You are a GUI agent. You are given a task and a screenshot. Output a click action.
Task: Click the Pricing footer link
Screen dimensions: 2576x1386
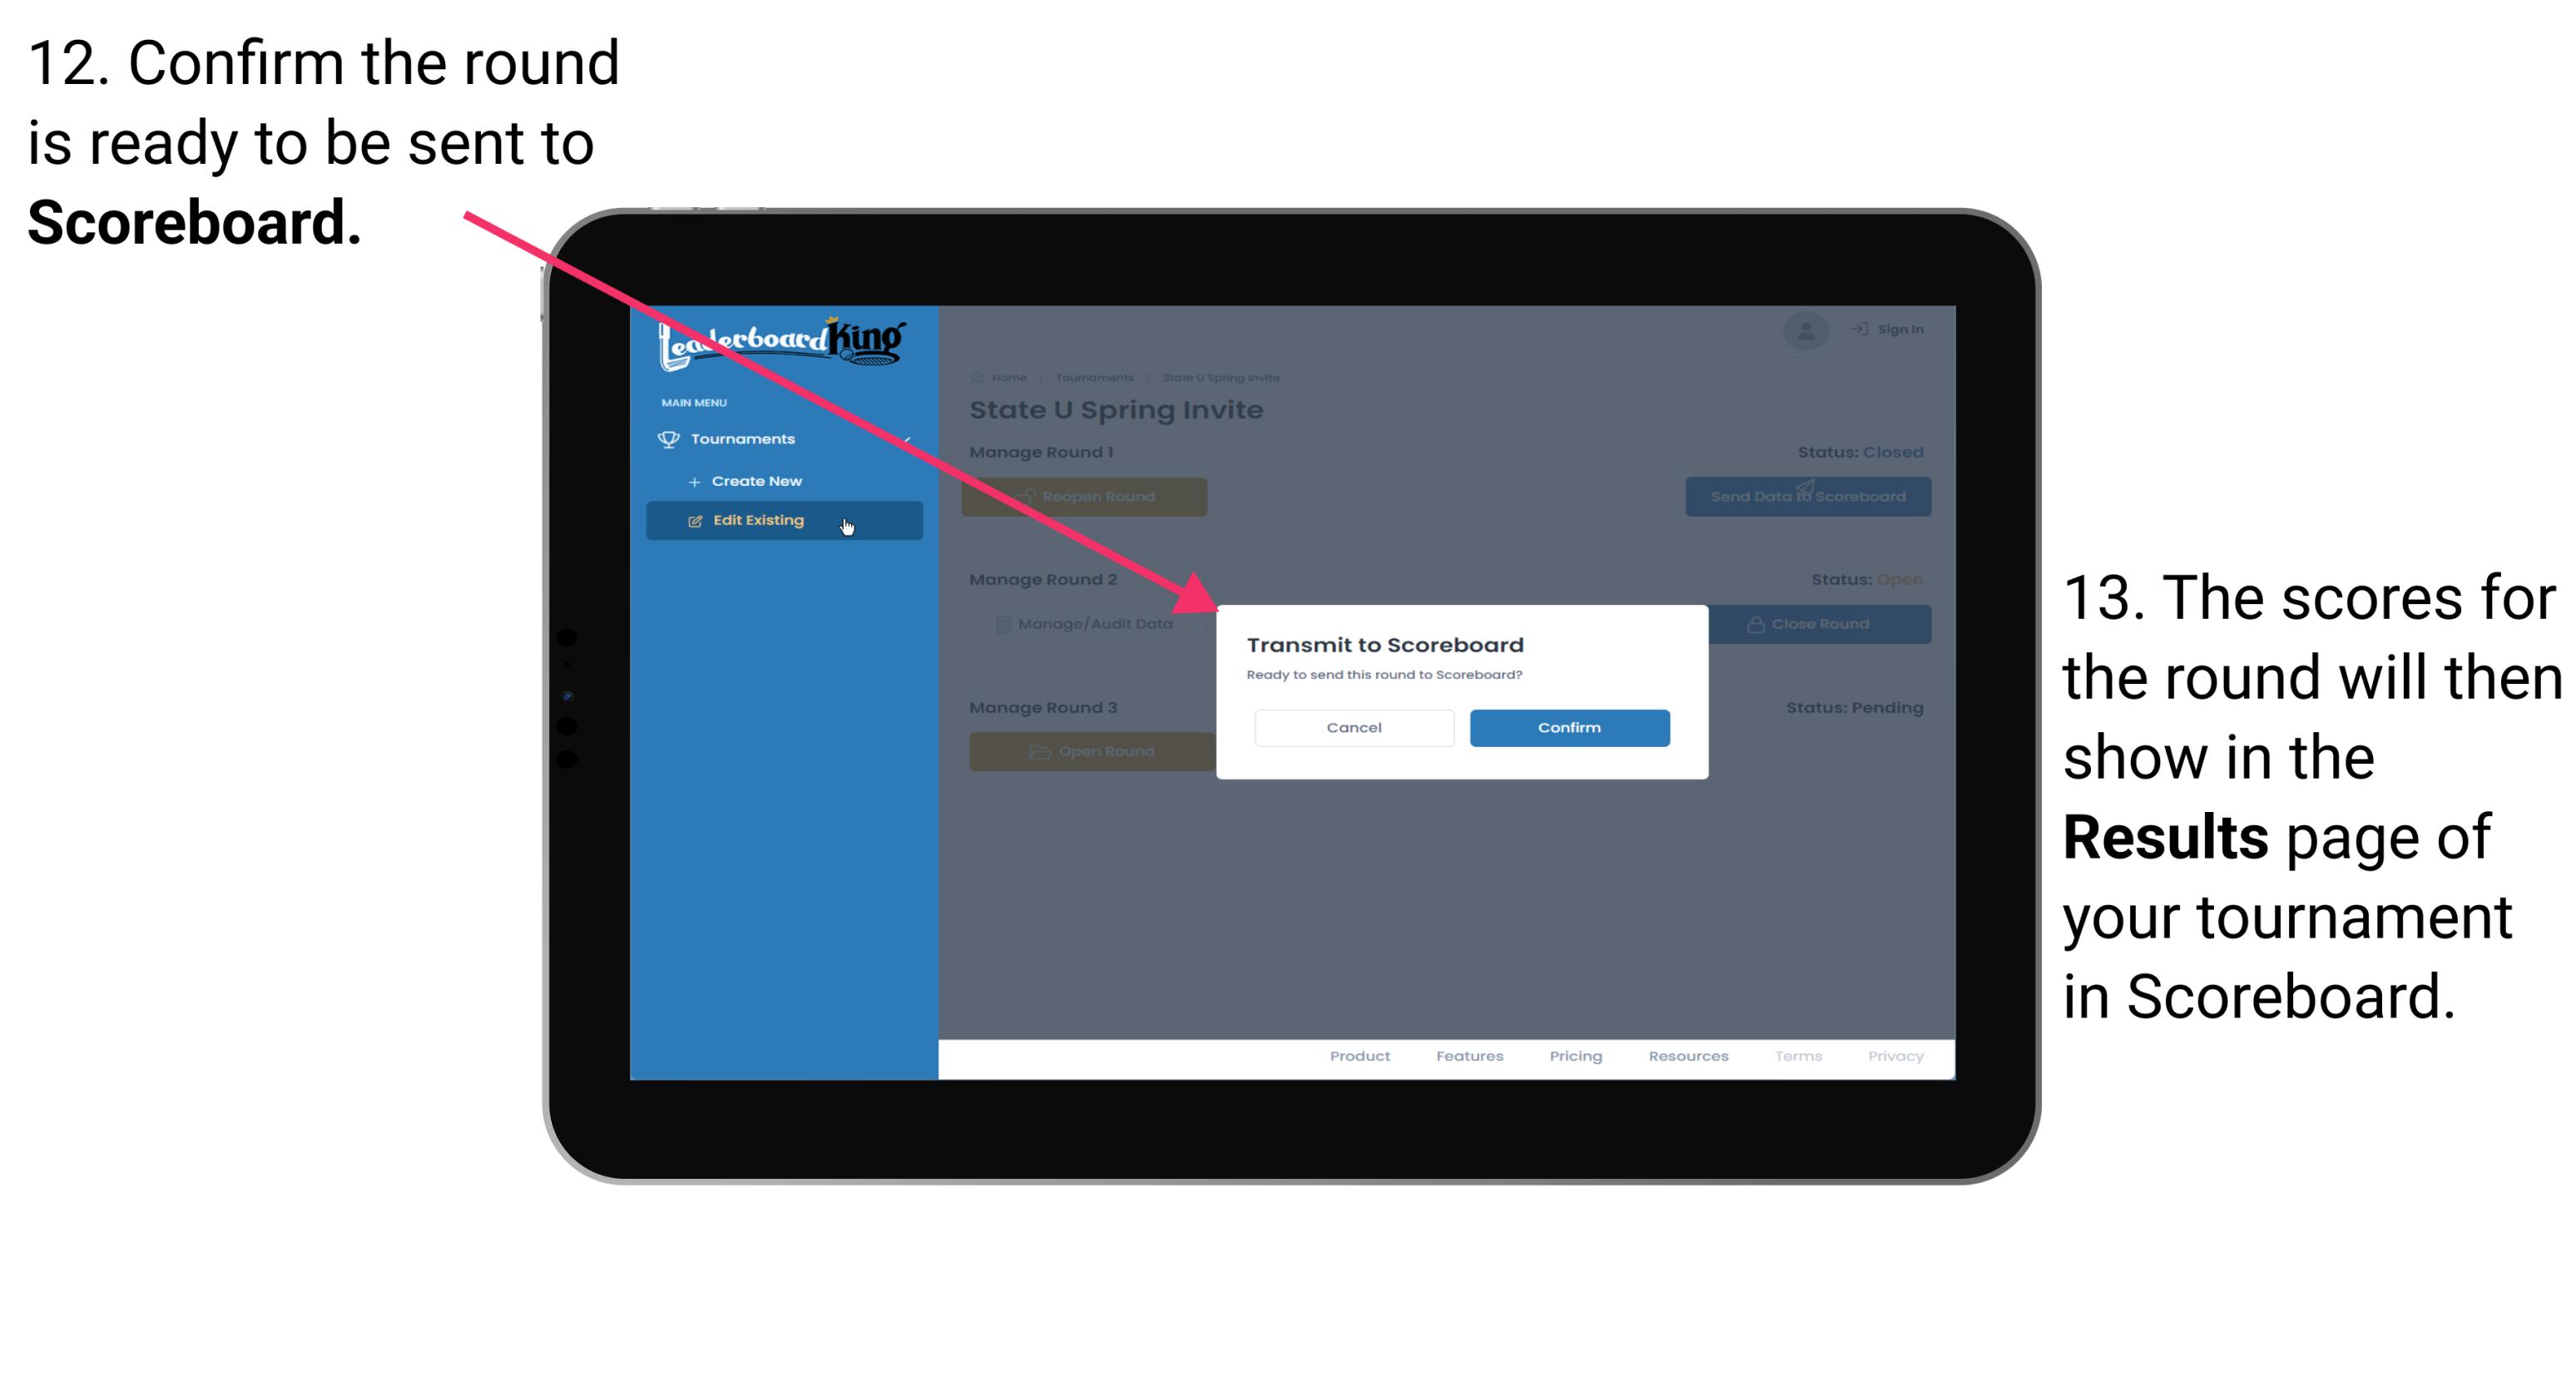pos(1571,1058)
